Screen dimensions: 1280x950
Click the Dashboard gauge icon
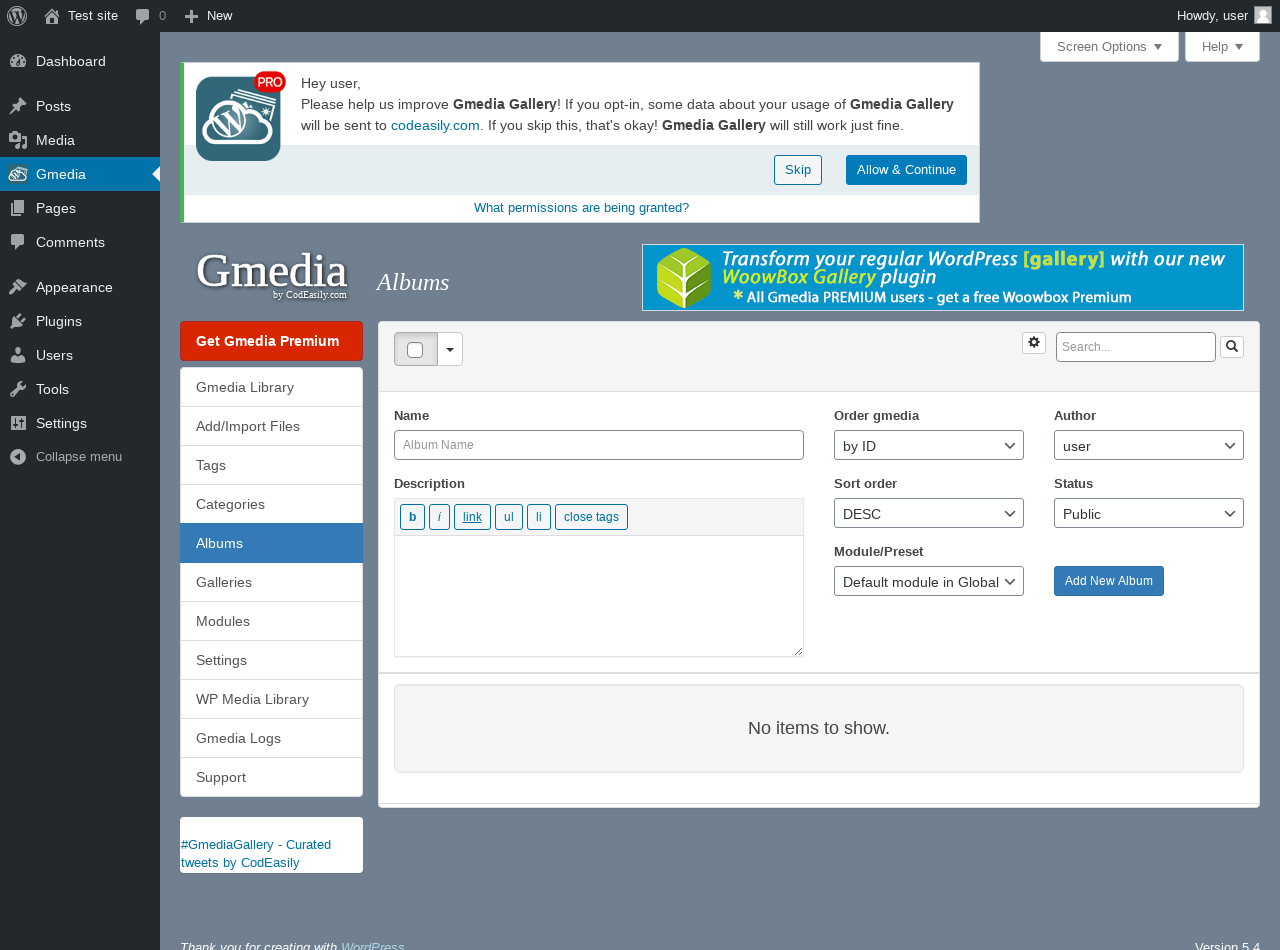point(18,61)
